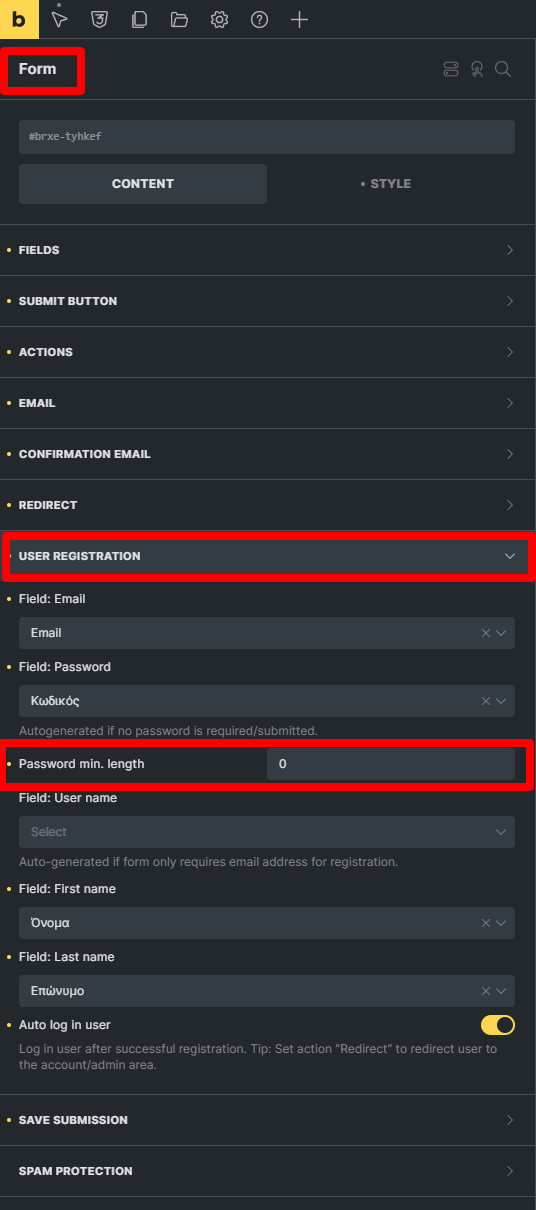Expand the Fields section
This screenshot has width=536, height=1210.
(267, 250)
